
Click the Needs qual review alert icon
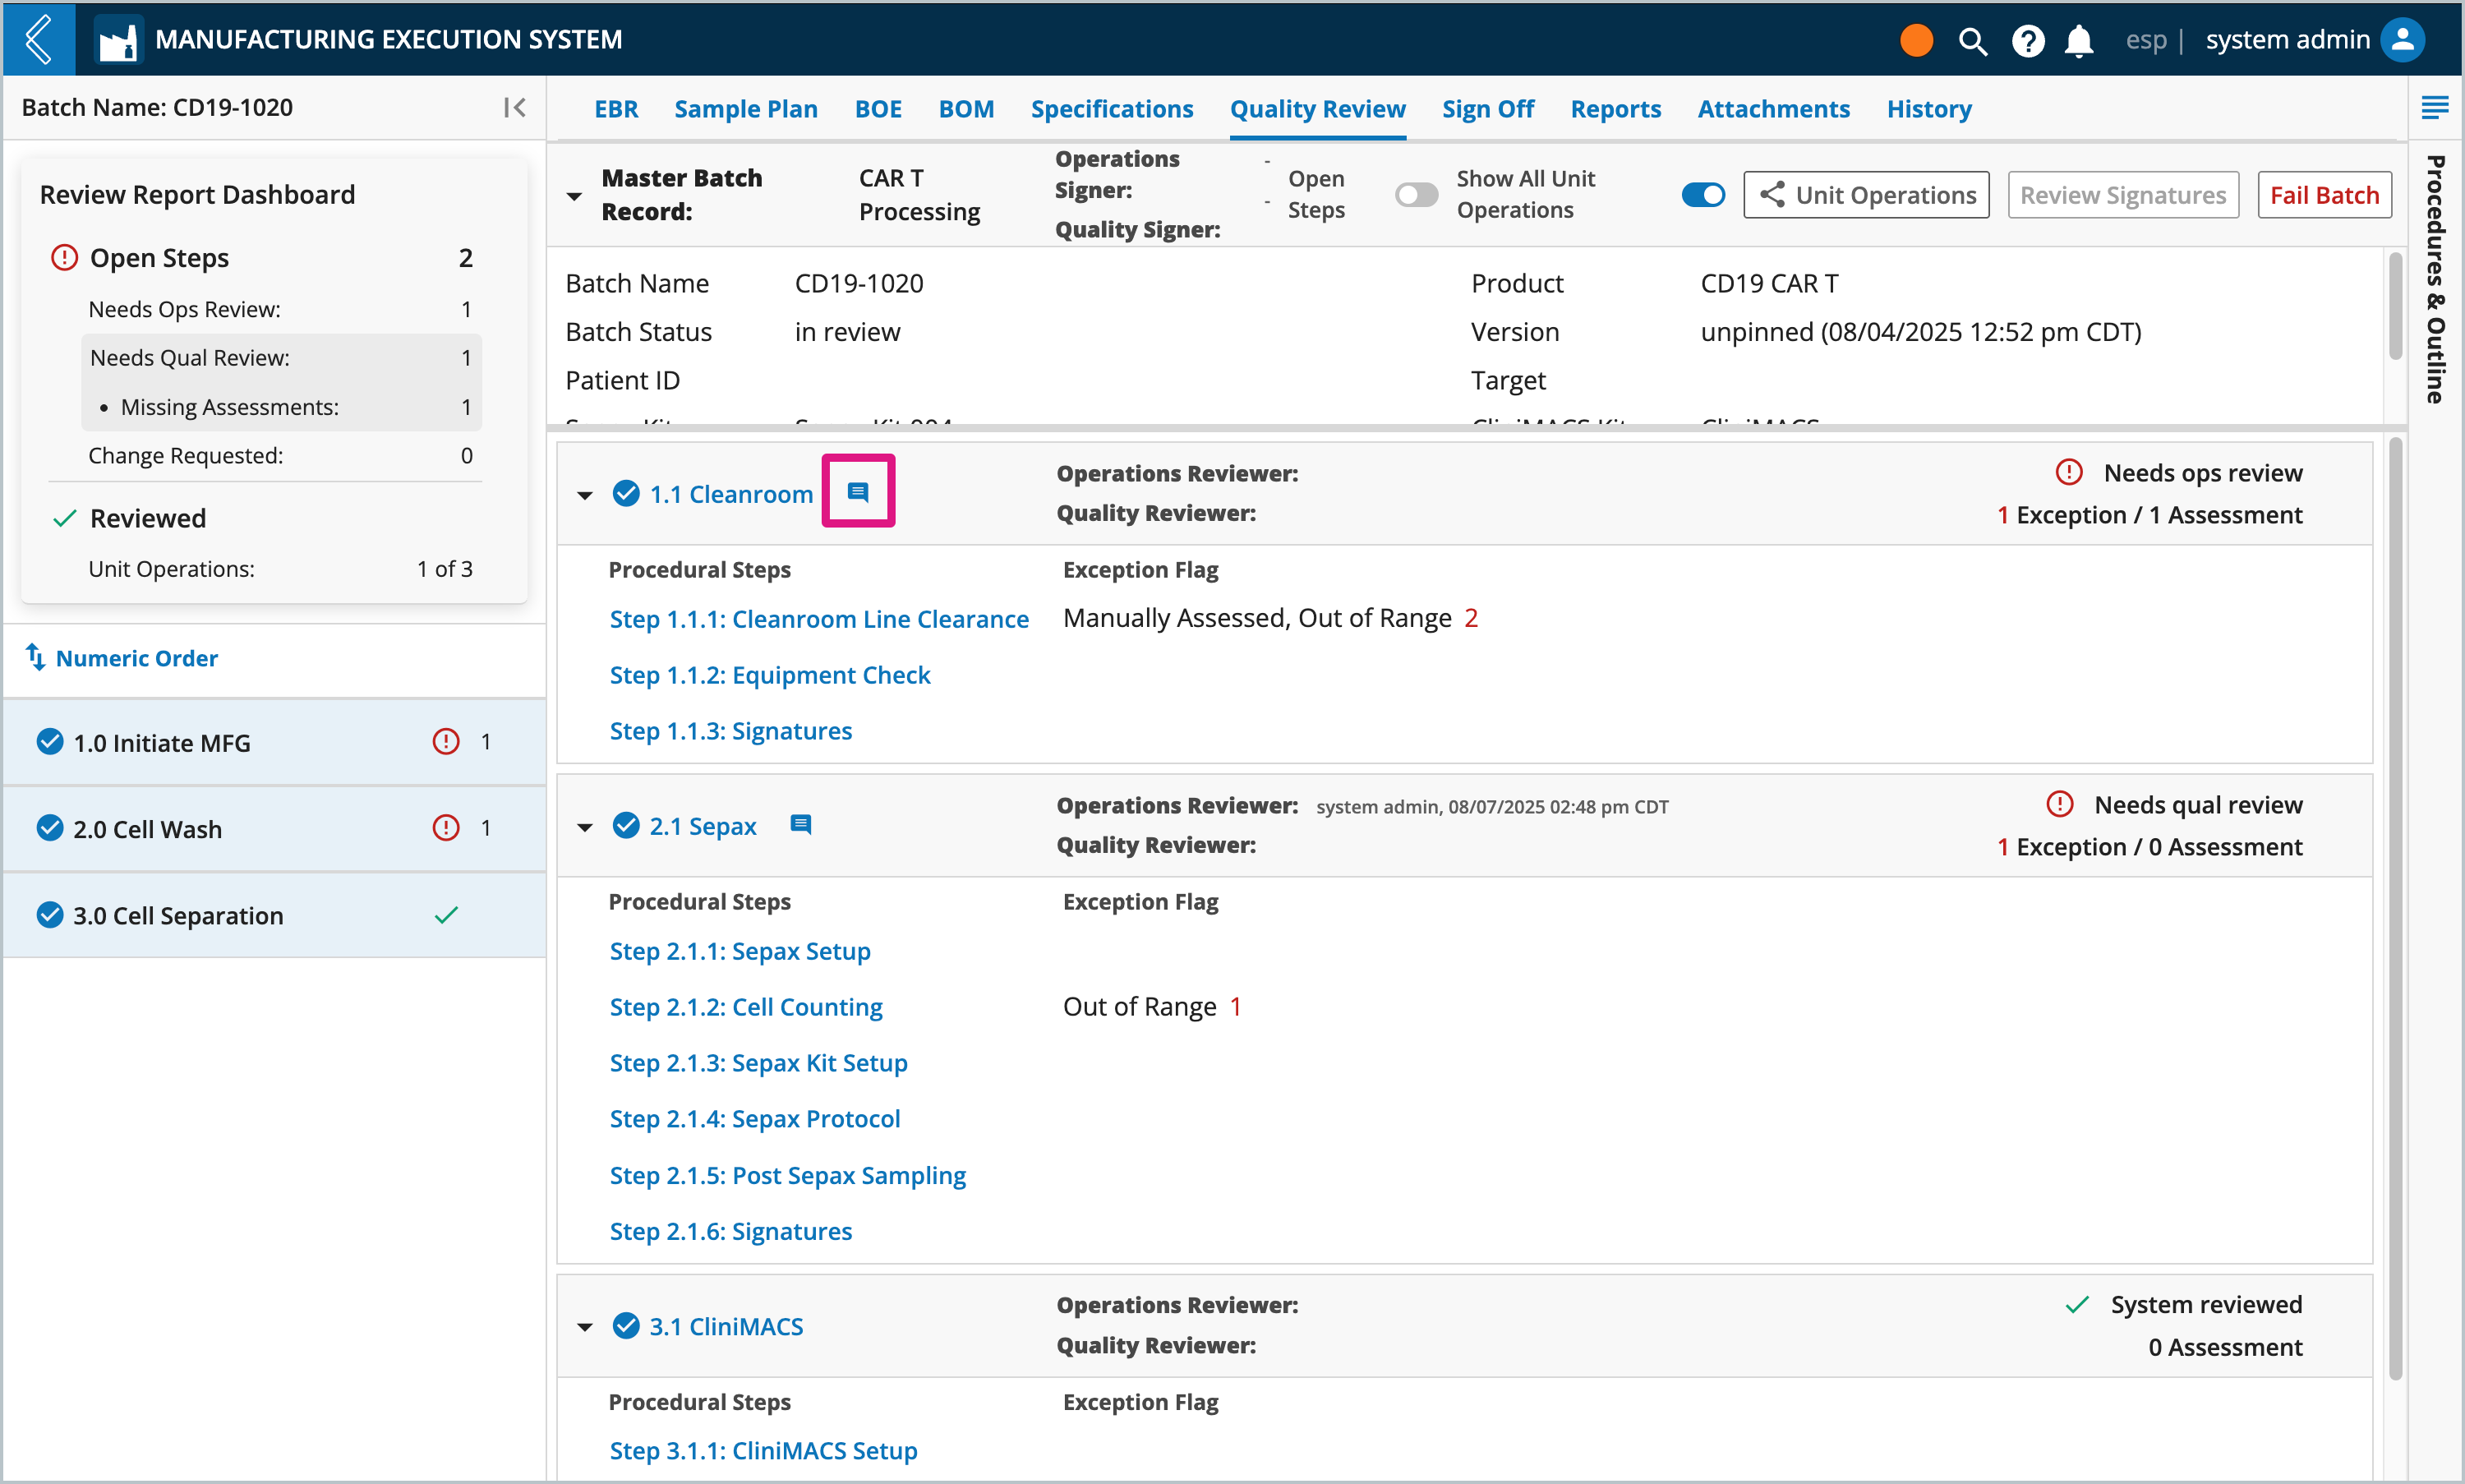(x=2059, y=804)
